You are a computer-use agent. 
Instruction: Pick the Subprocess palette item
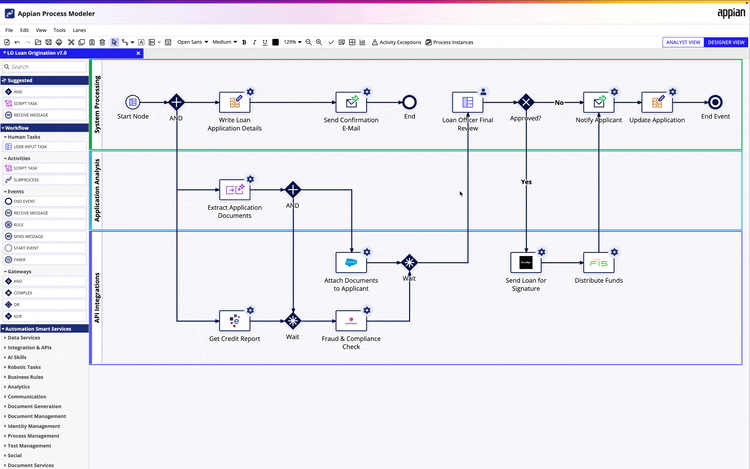[x=44, y=180]
